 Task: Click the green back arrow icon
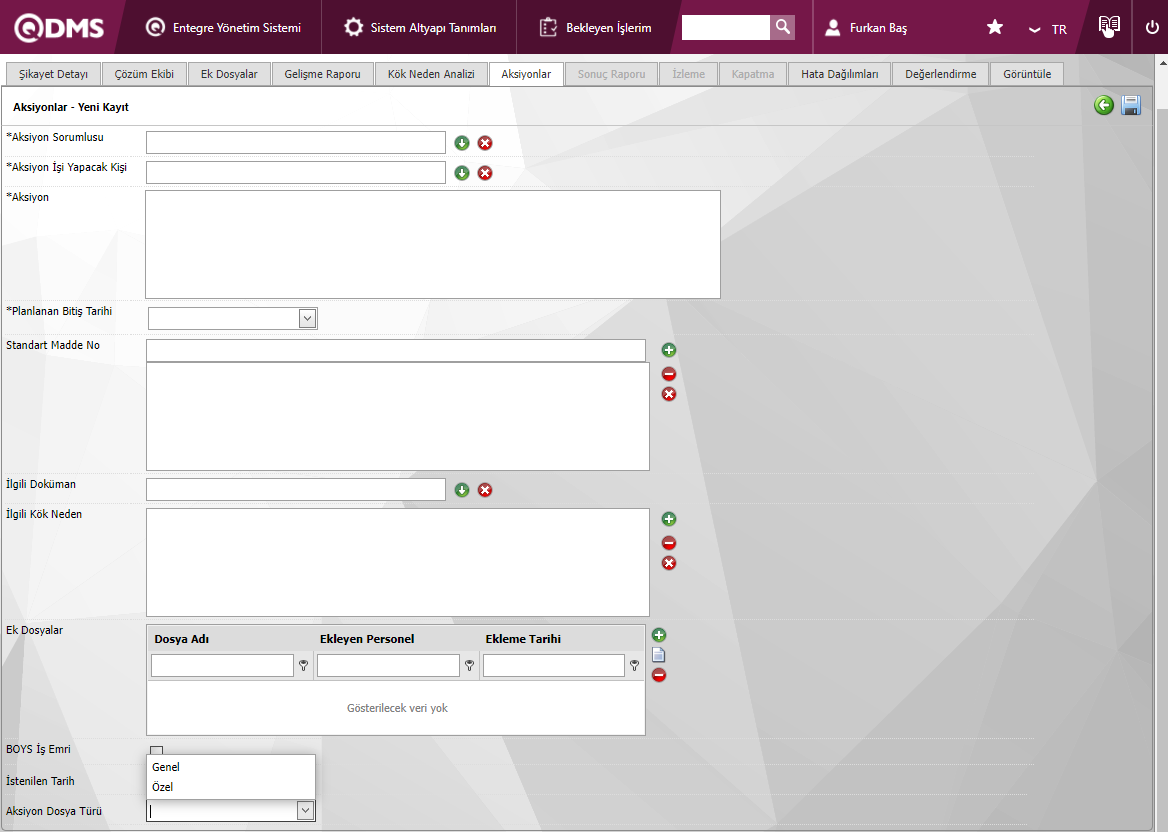(x=1104, y=105)
